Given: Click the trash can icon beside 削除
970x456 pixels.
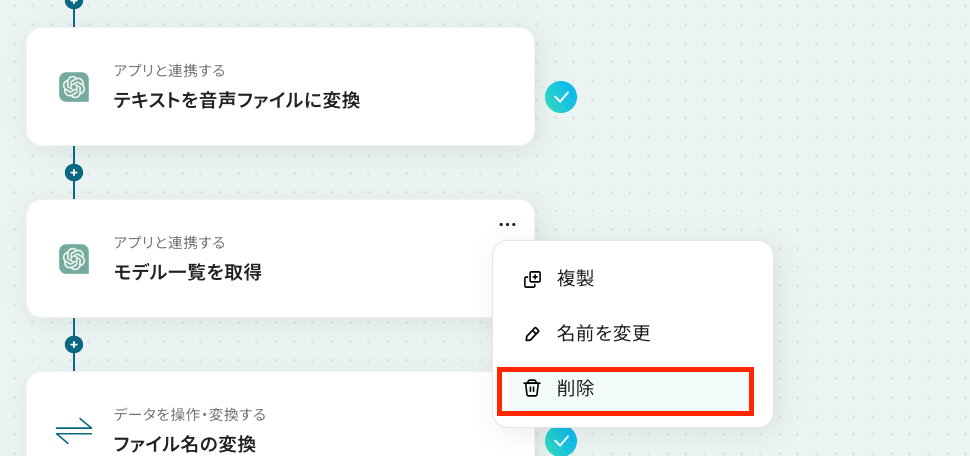Looking at the screenshot, I should coord(532,389).
